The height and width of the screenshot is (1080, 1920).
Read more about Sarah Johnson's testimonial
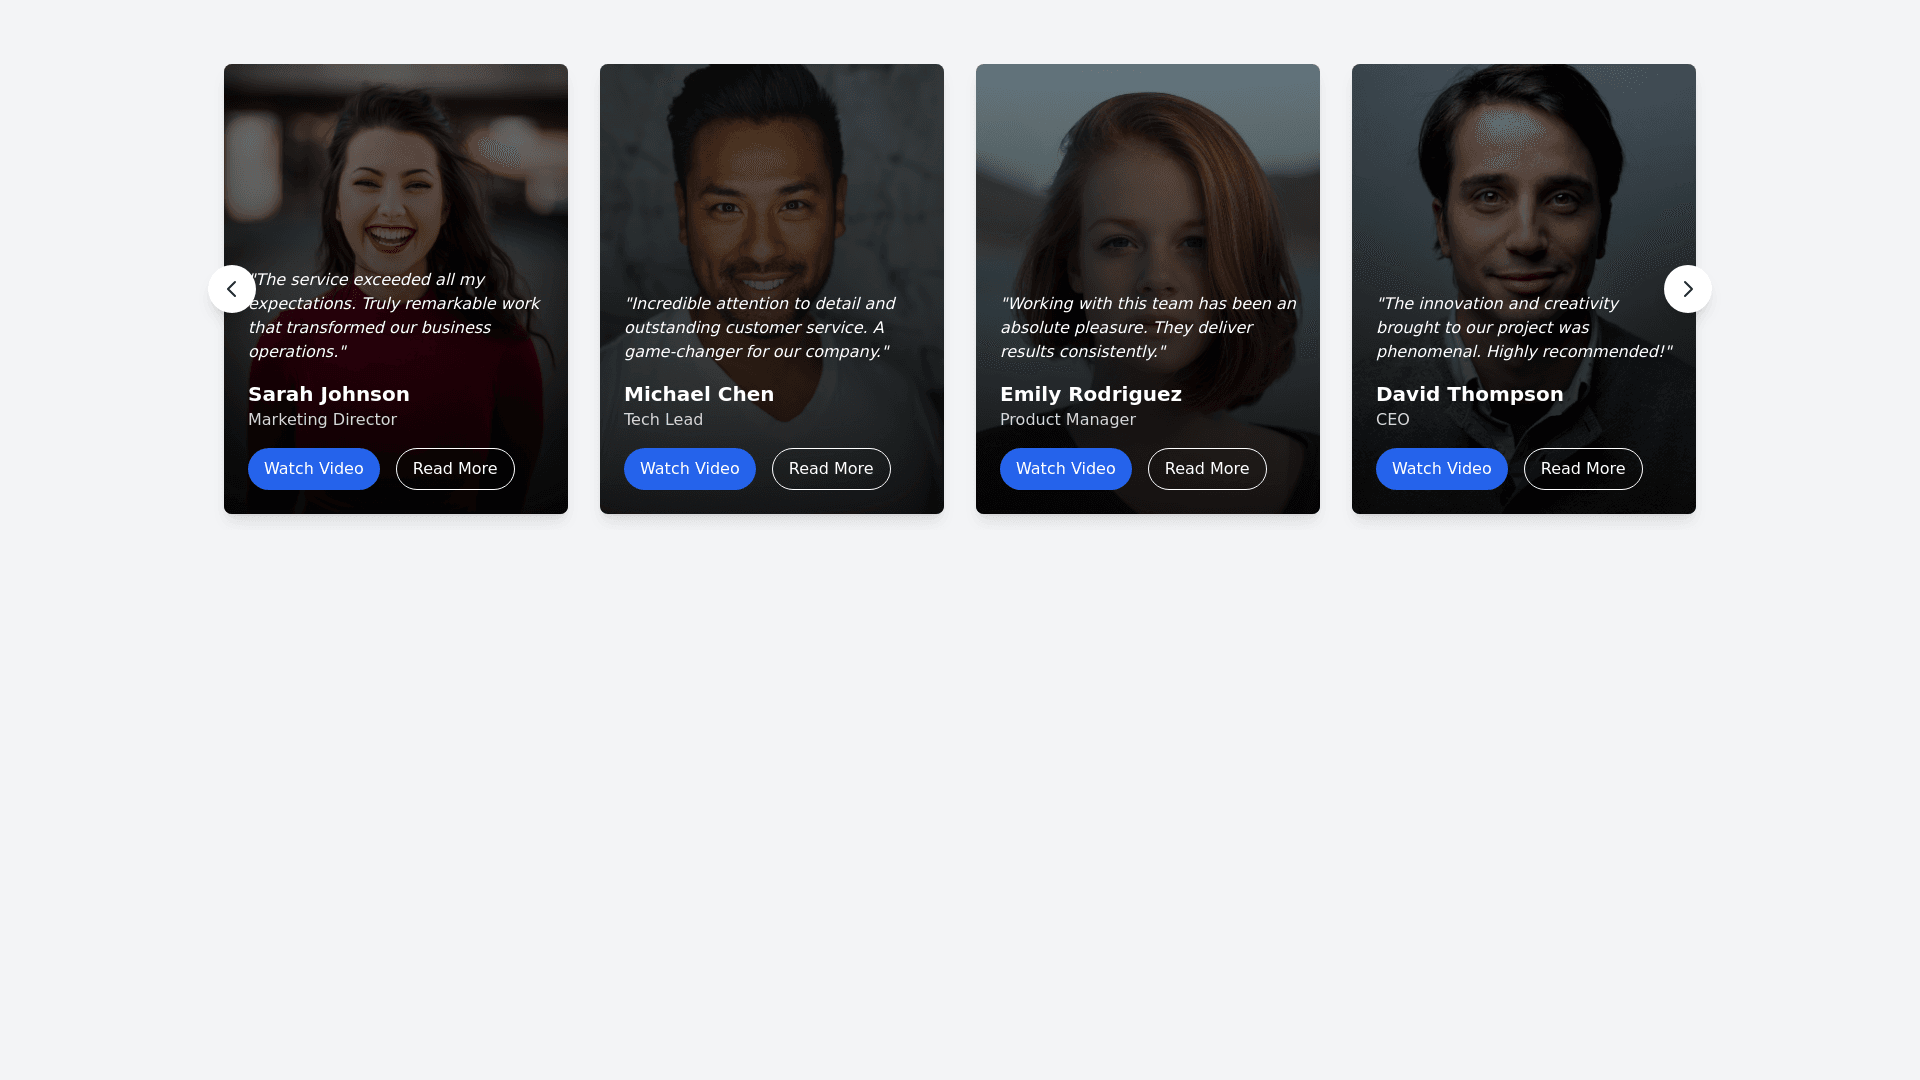tap(455, 469)
